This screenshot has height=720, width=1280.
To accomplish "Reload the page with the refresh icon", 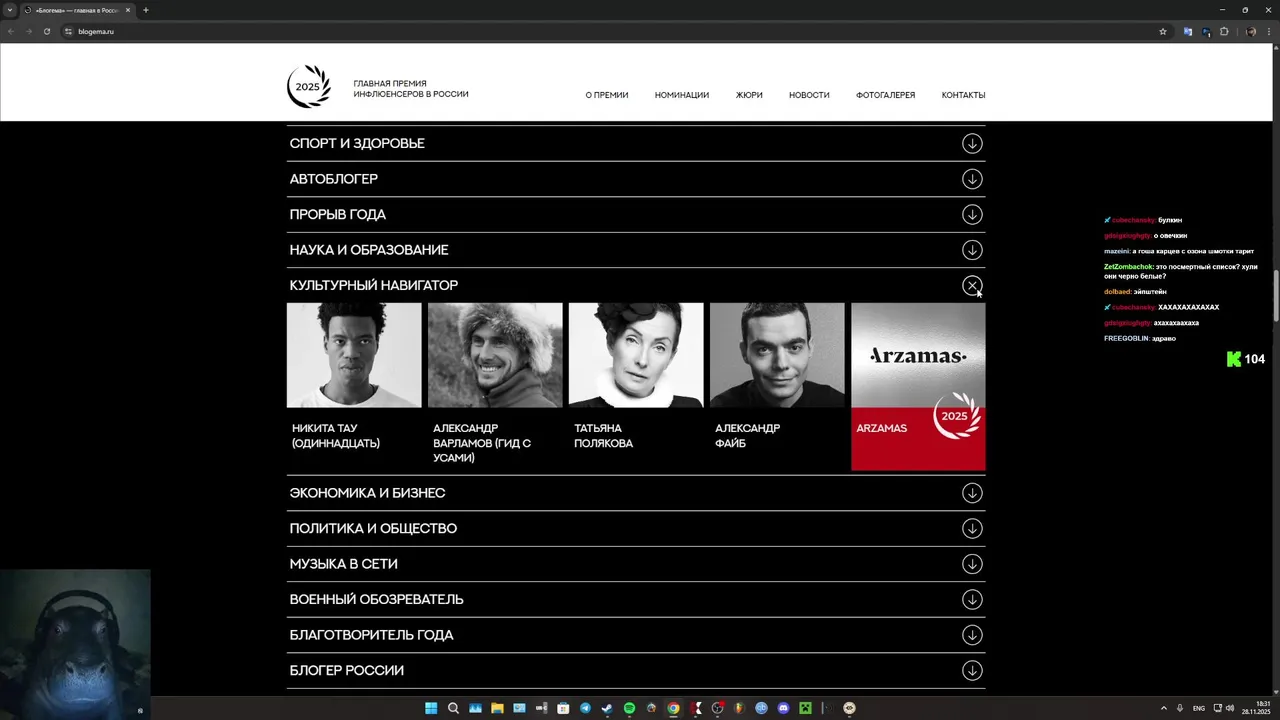I will pyautogui.click(x=46, y=31).
